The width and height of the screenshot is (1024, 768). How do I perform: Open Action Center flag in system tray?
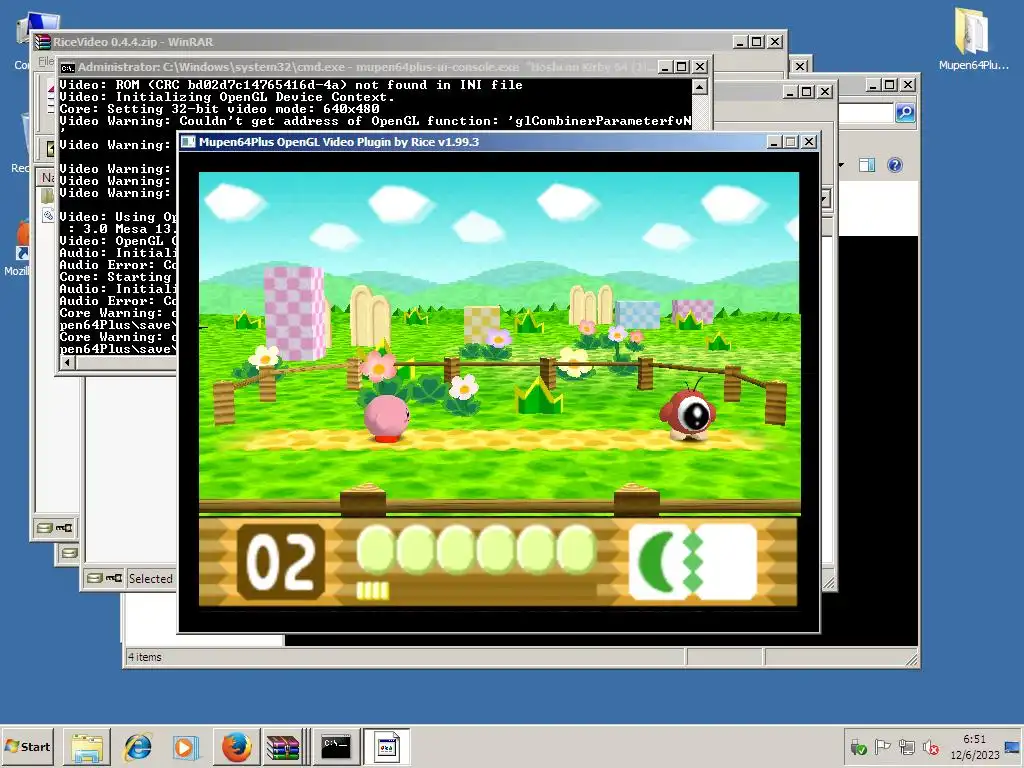coord(882,746)
